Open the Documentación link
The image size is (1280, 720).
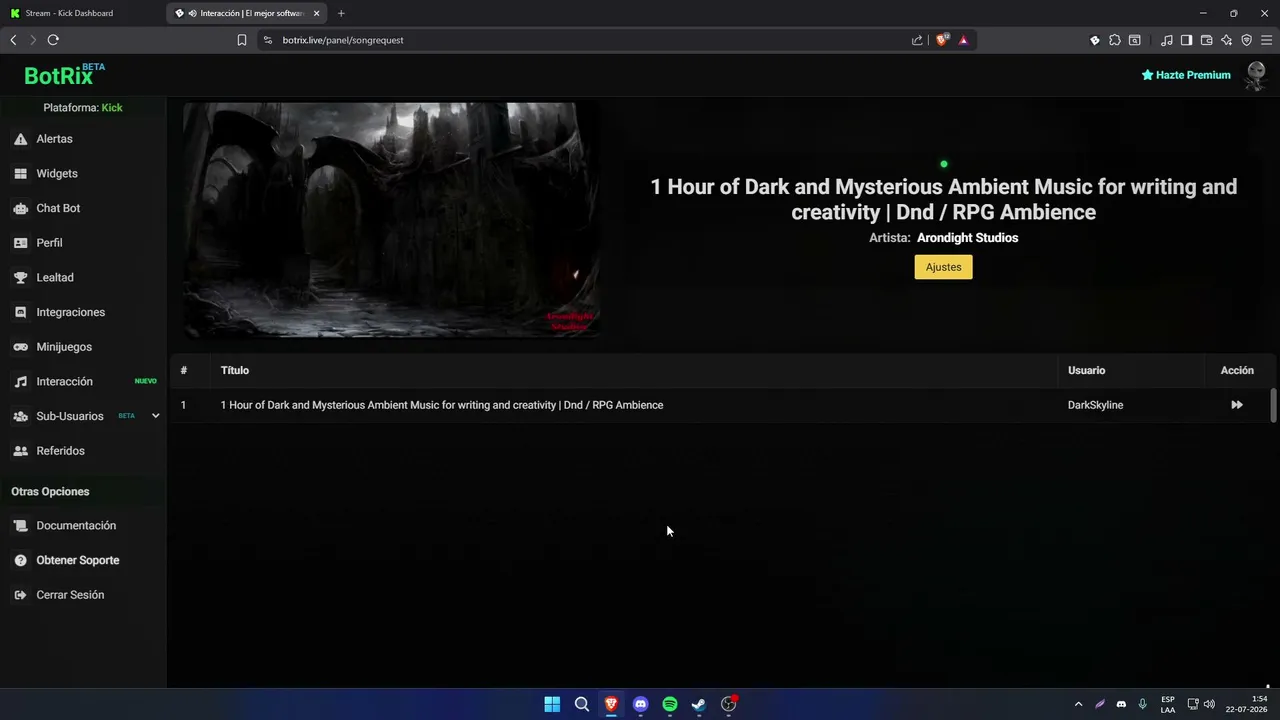coord(76,526)
